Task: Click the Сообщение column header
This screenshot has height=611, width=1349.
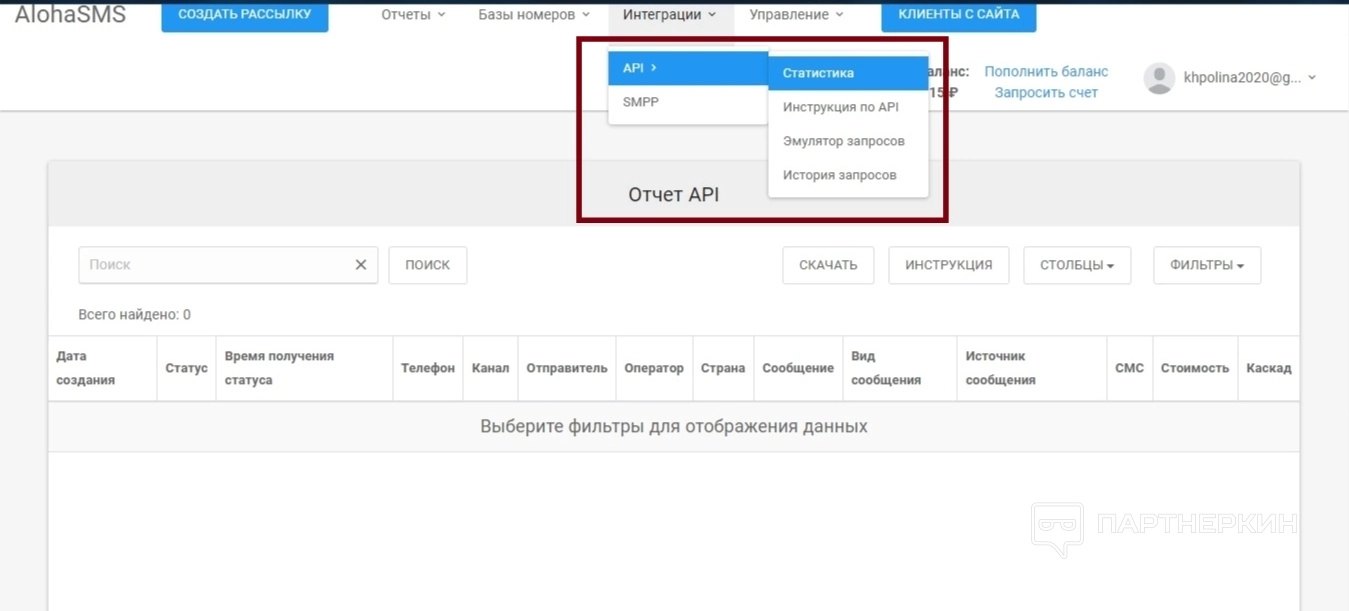Action: (798, 368)
